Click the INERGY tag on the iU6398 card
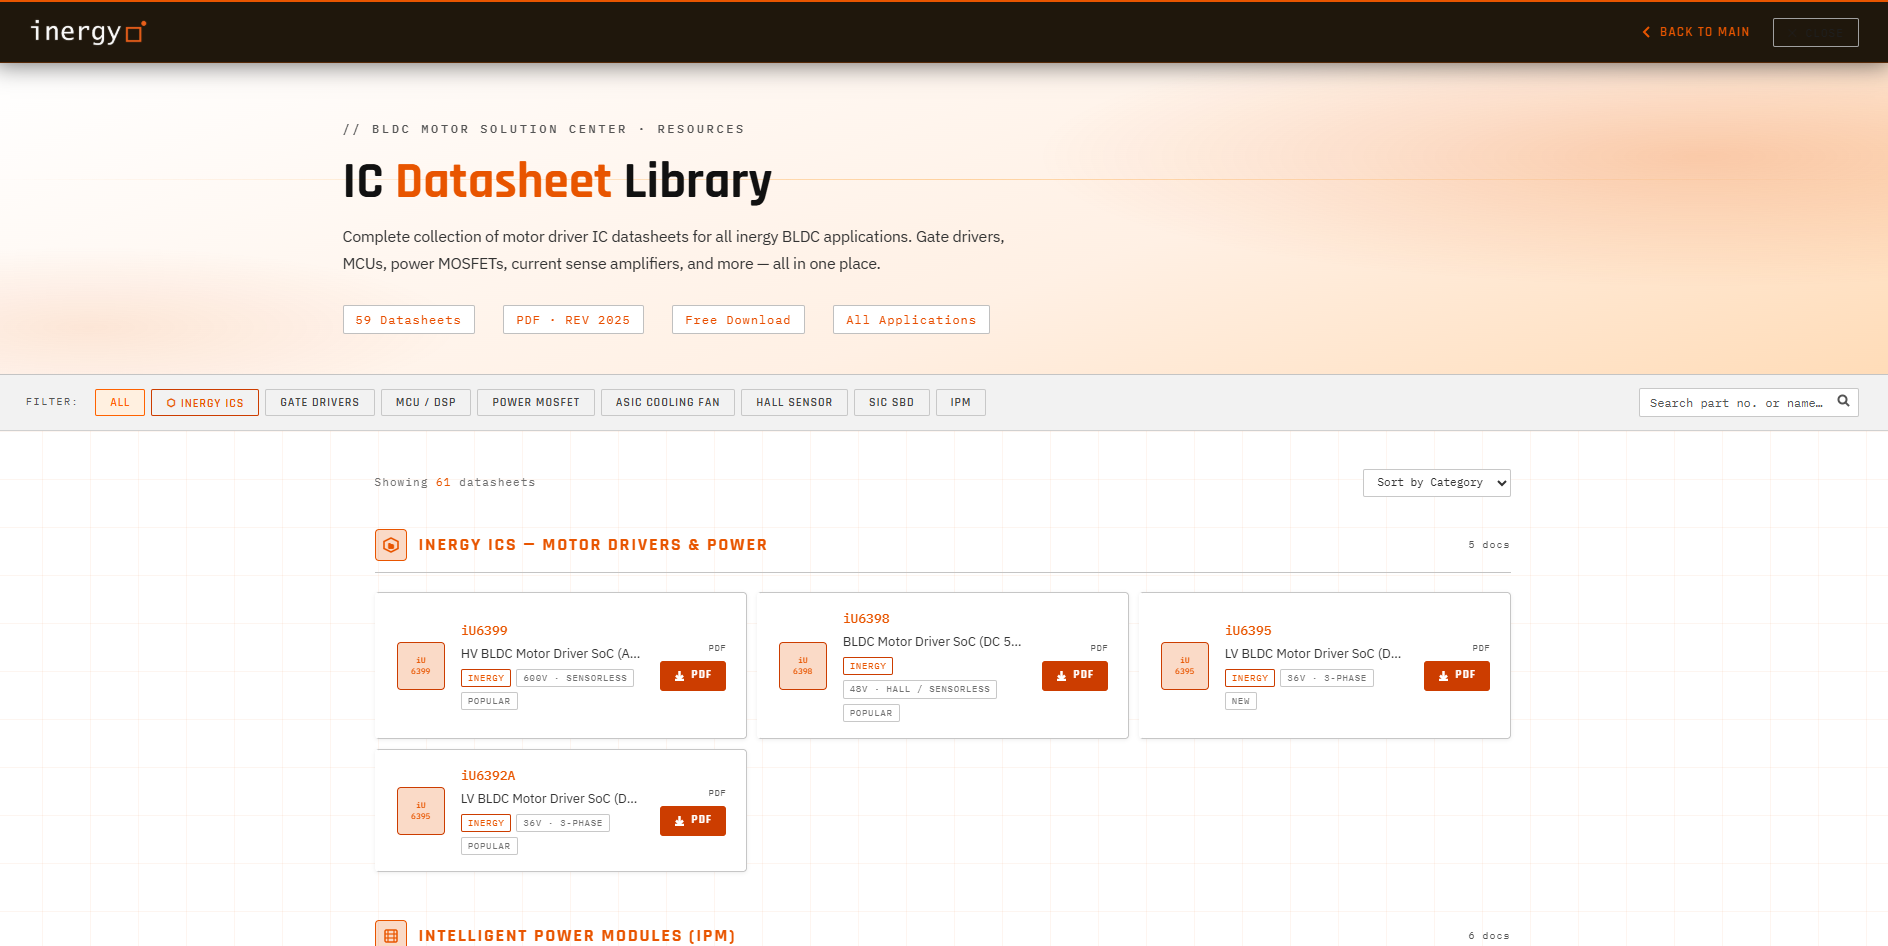Viewport: 1888px width, 946px height. coord(868,666)
